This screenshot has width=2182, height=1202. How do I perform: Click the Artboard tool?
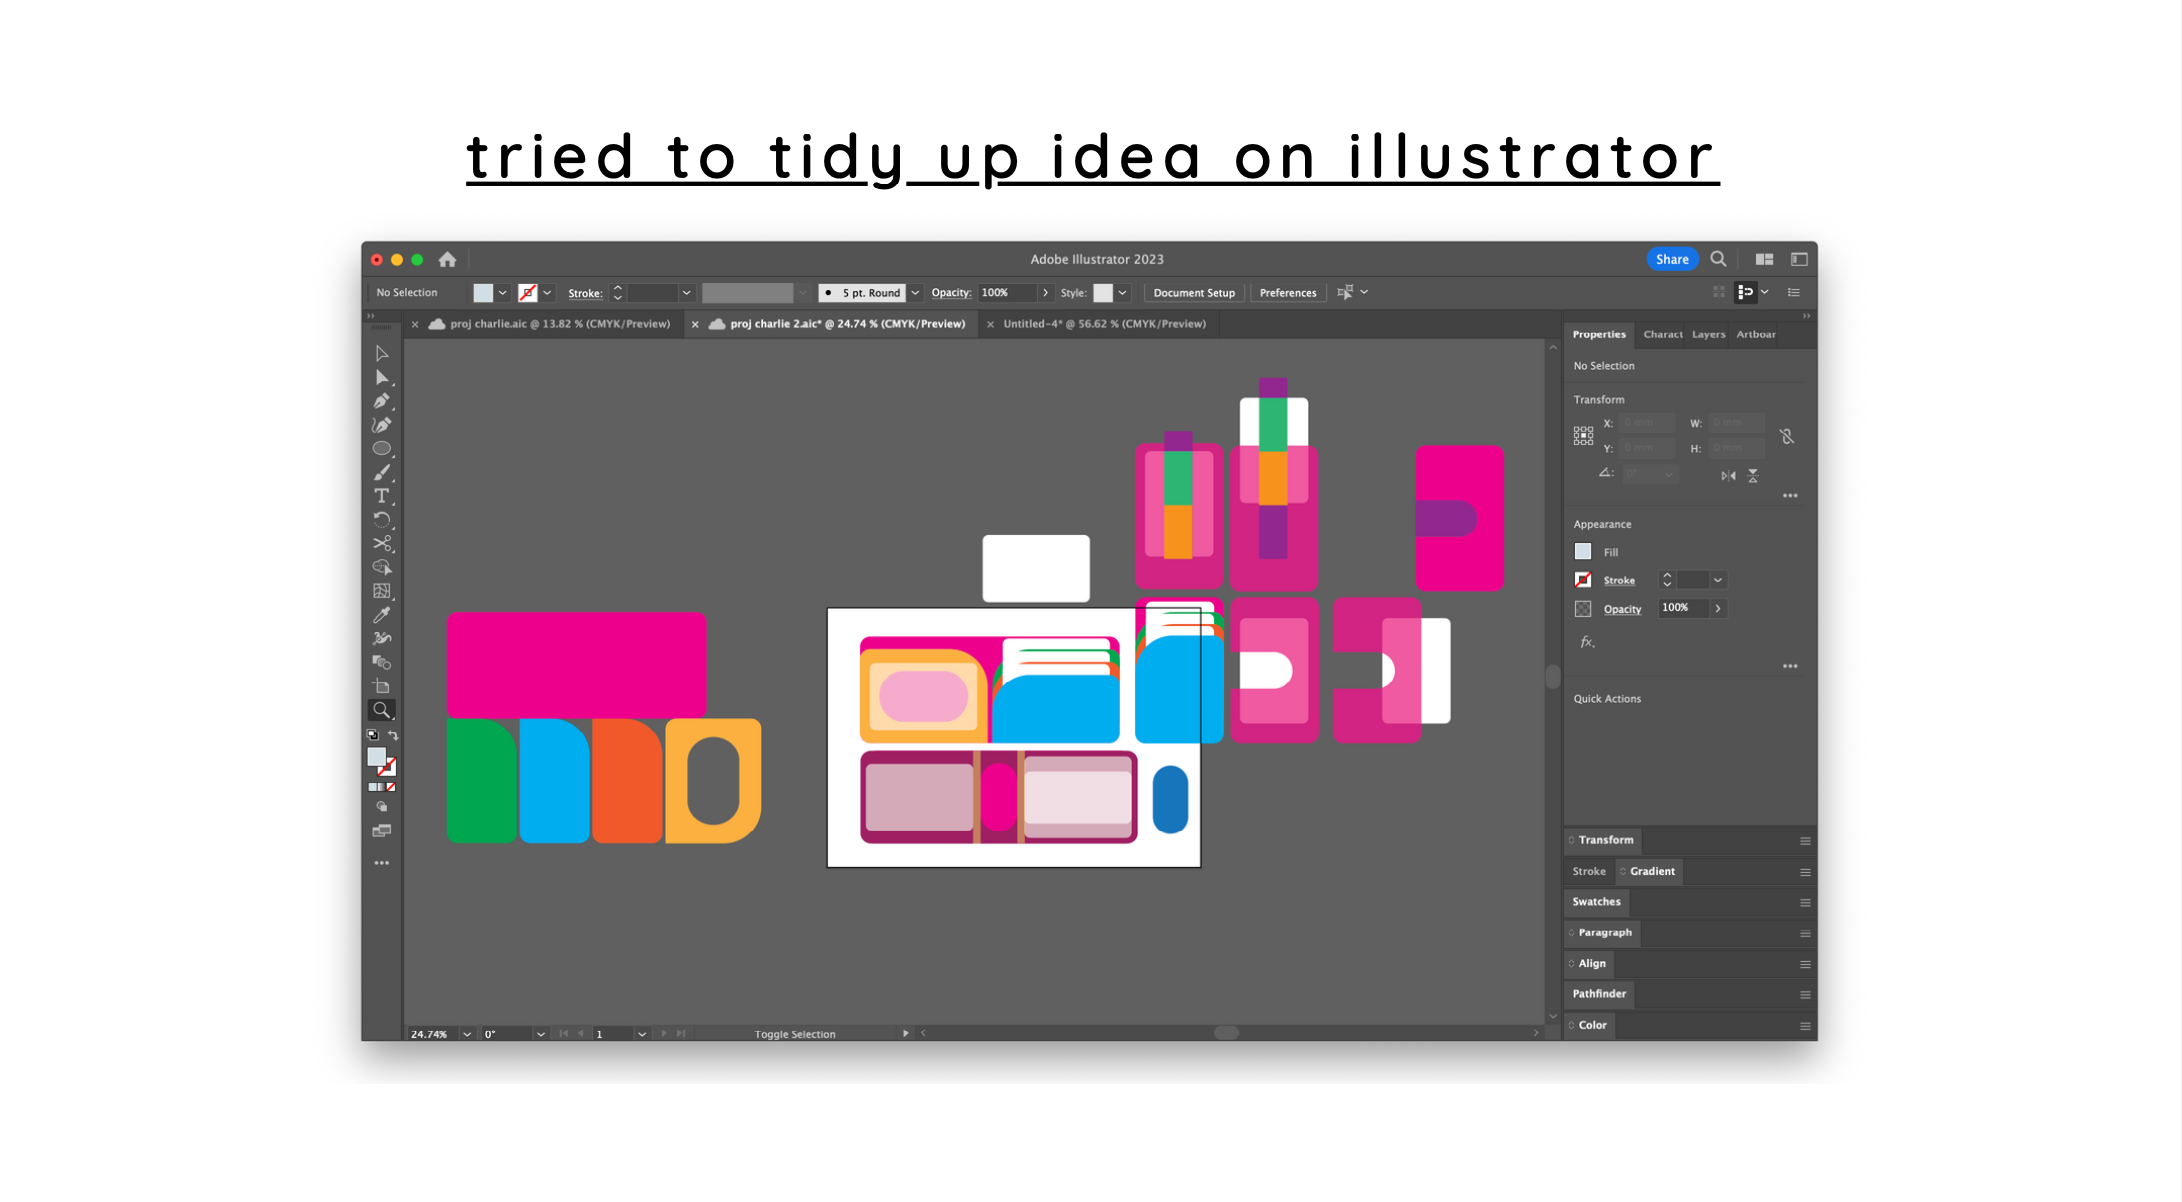pos(381,686)
